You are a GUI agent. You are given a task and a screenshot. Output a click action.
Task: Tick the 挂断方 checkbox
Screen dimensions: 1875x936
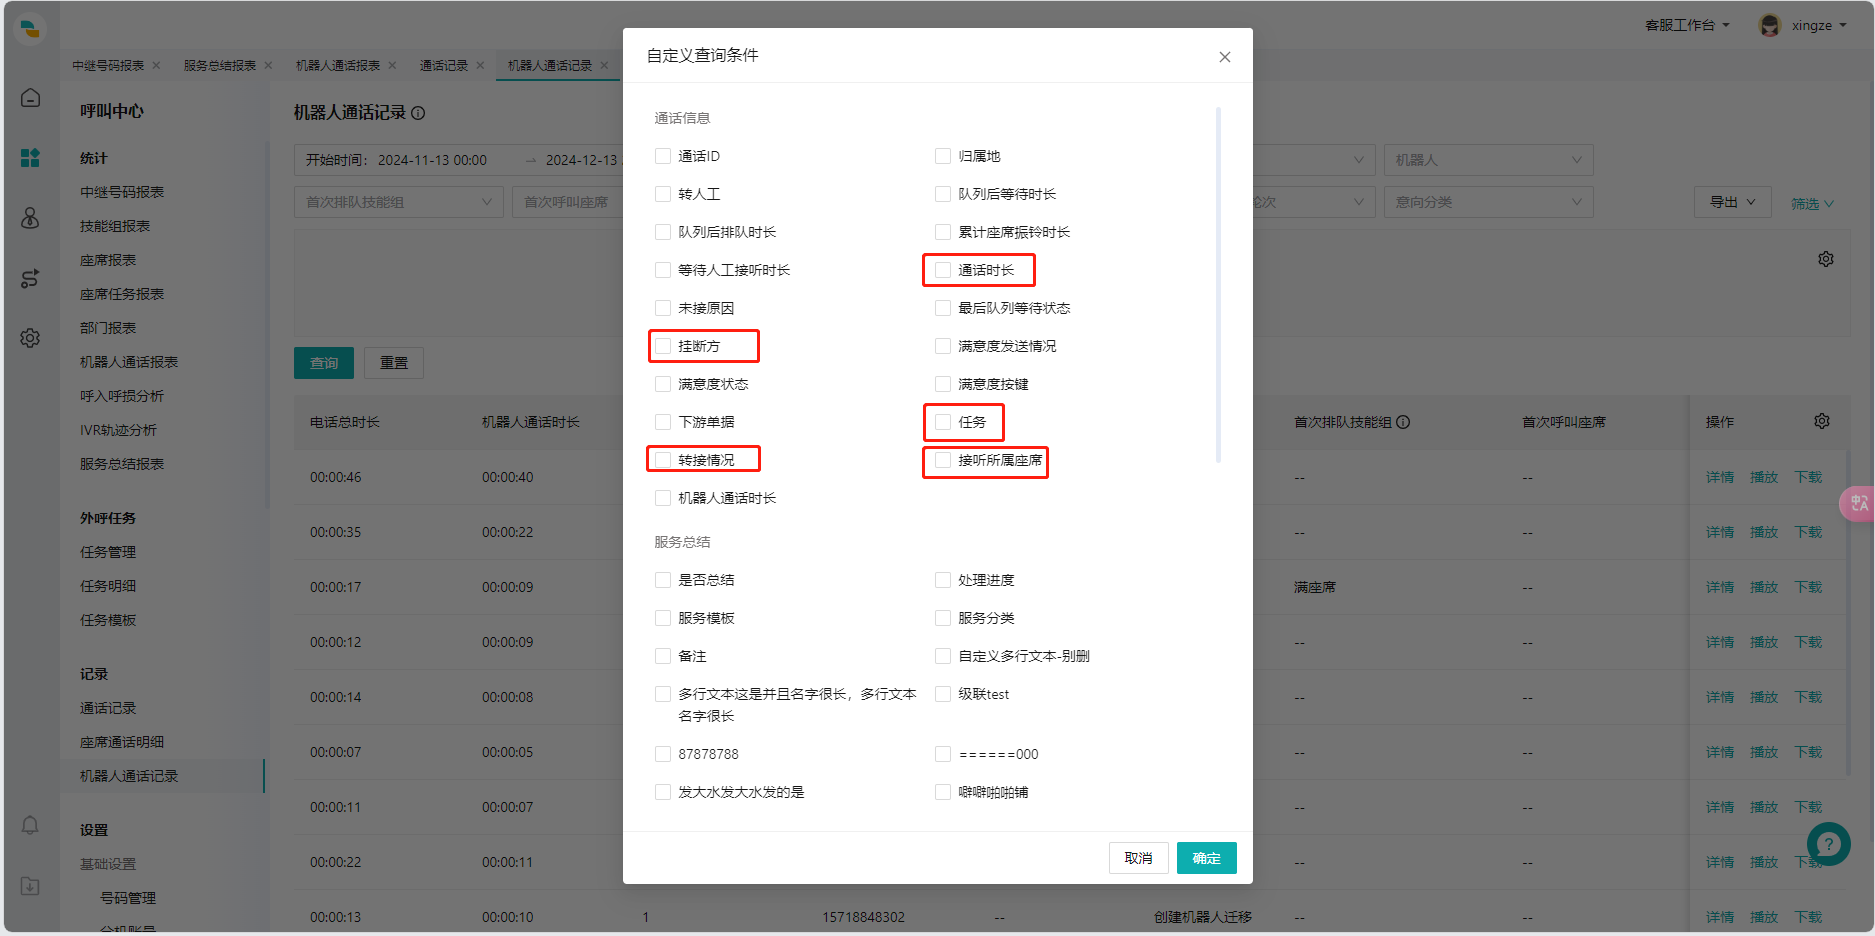(663, 346)
